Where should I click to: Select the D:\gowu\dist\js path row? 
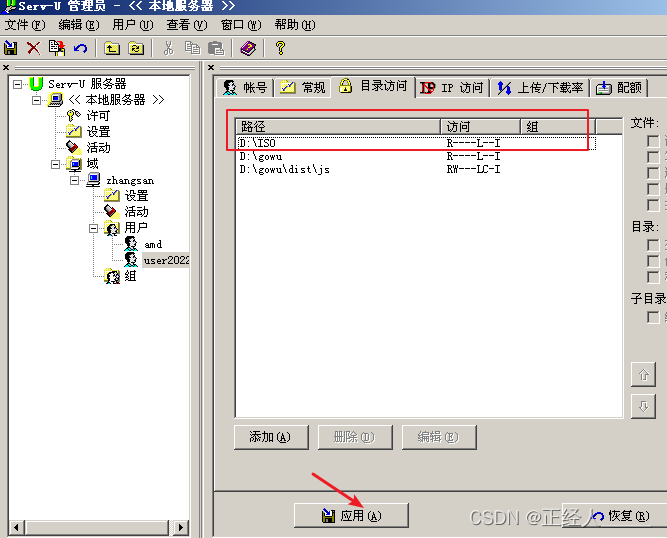click(x=416, y=169)
